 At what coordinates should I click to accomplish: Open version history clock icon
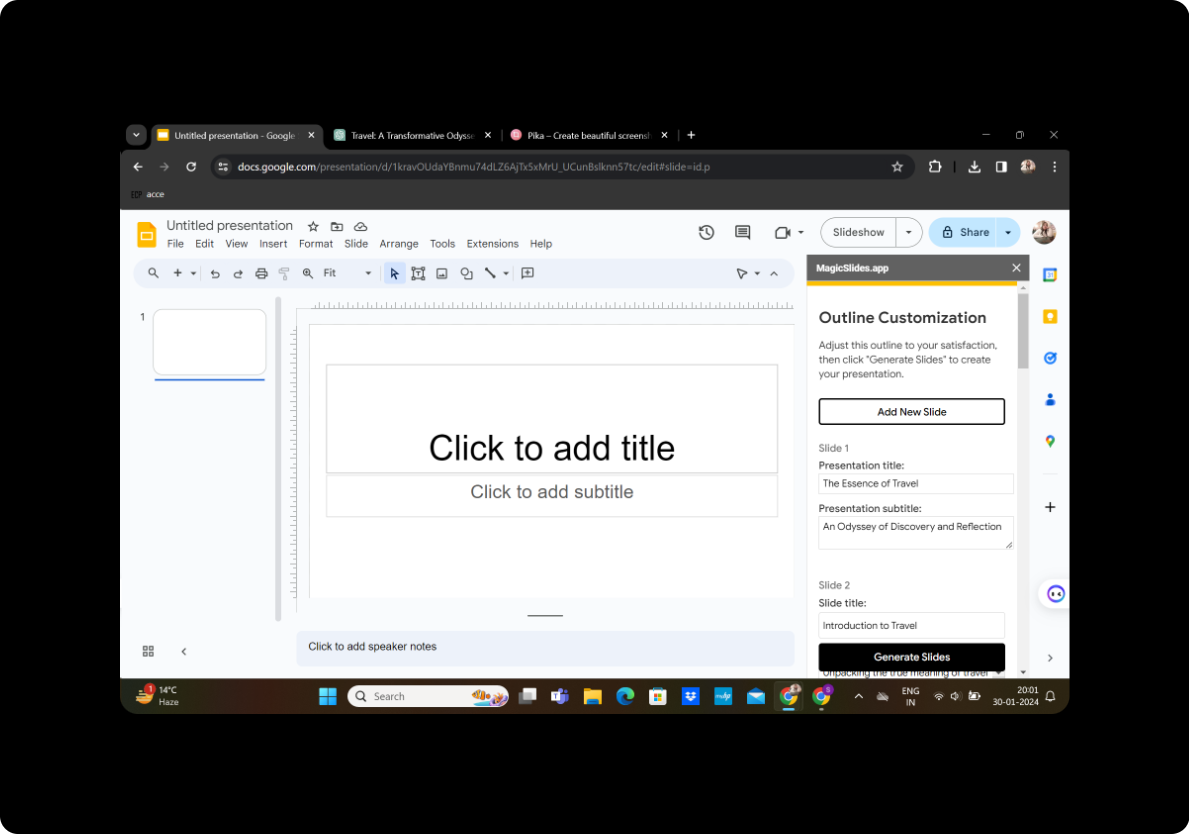[x=706, y=233]
